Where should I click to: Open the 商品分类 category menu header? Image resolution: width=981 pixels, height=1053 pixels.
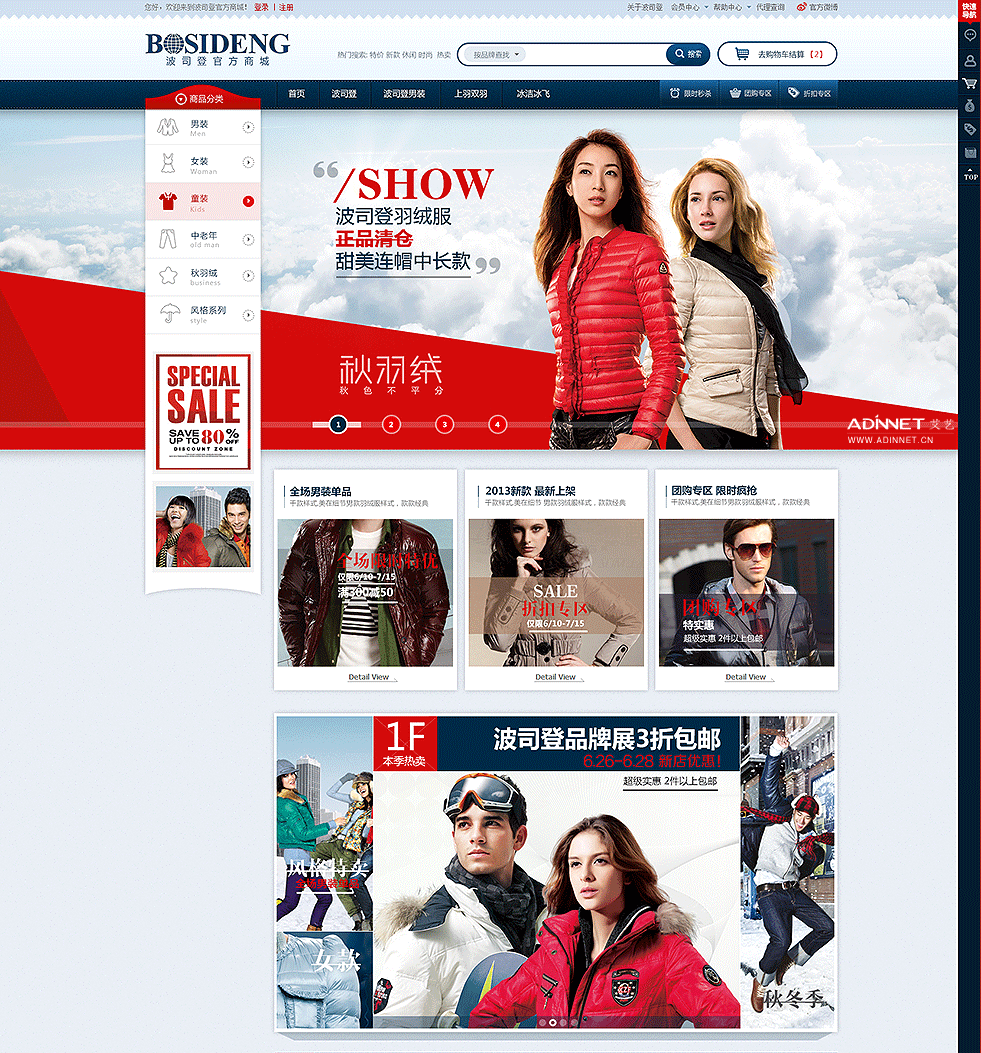point(203,98)
